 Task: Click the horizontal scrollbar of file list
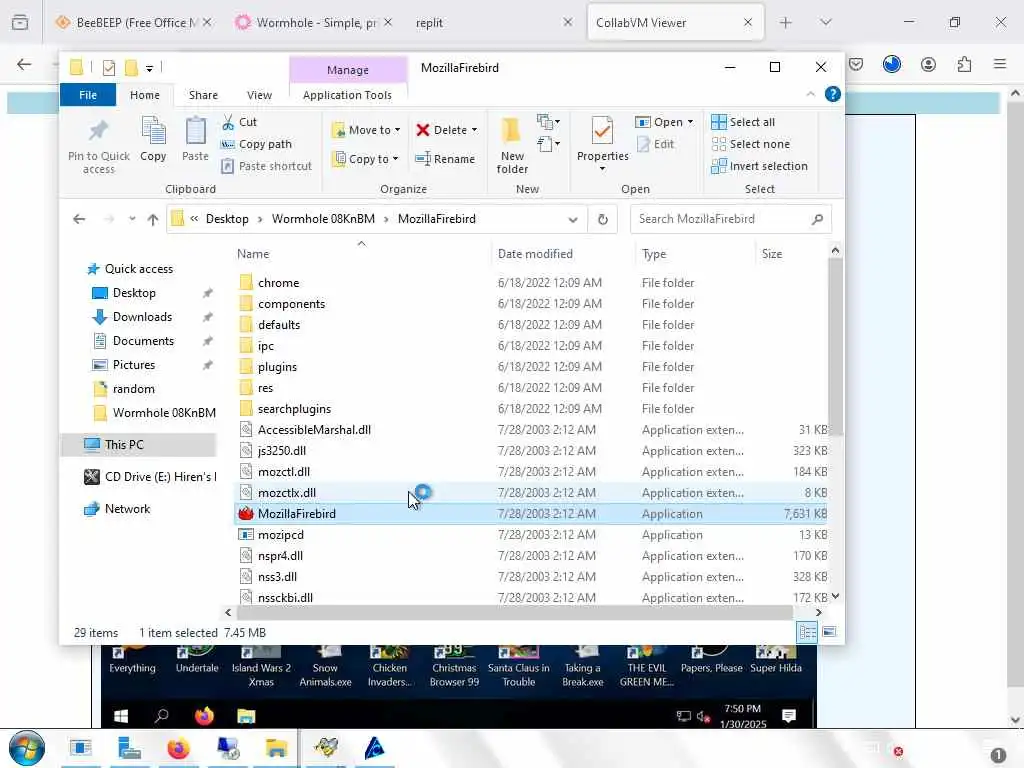pos(515,613)
